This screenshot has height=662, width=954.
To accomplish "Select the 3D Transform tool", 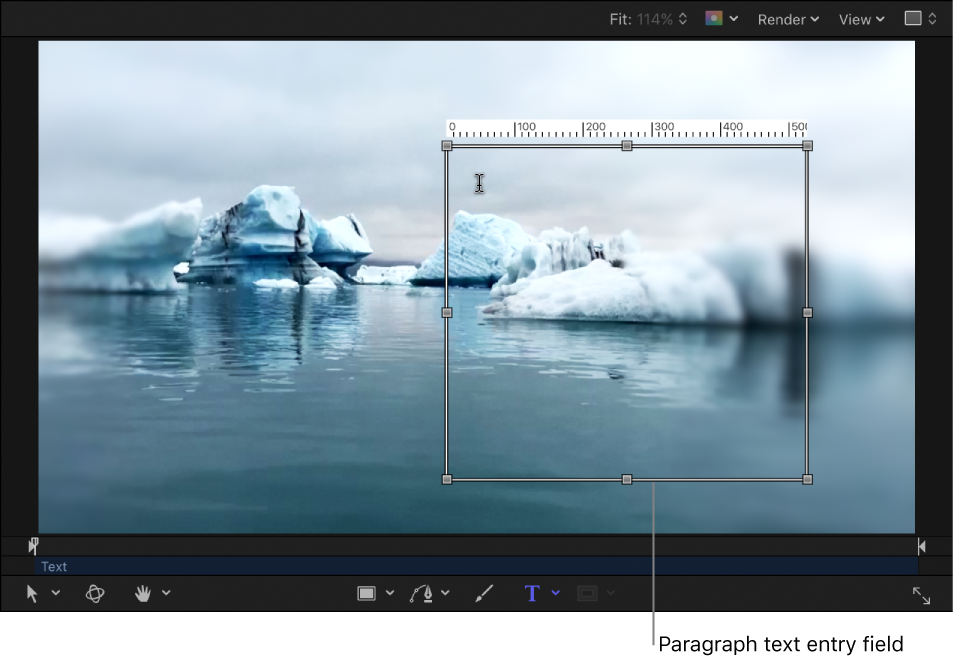I will pos(95,593).
